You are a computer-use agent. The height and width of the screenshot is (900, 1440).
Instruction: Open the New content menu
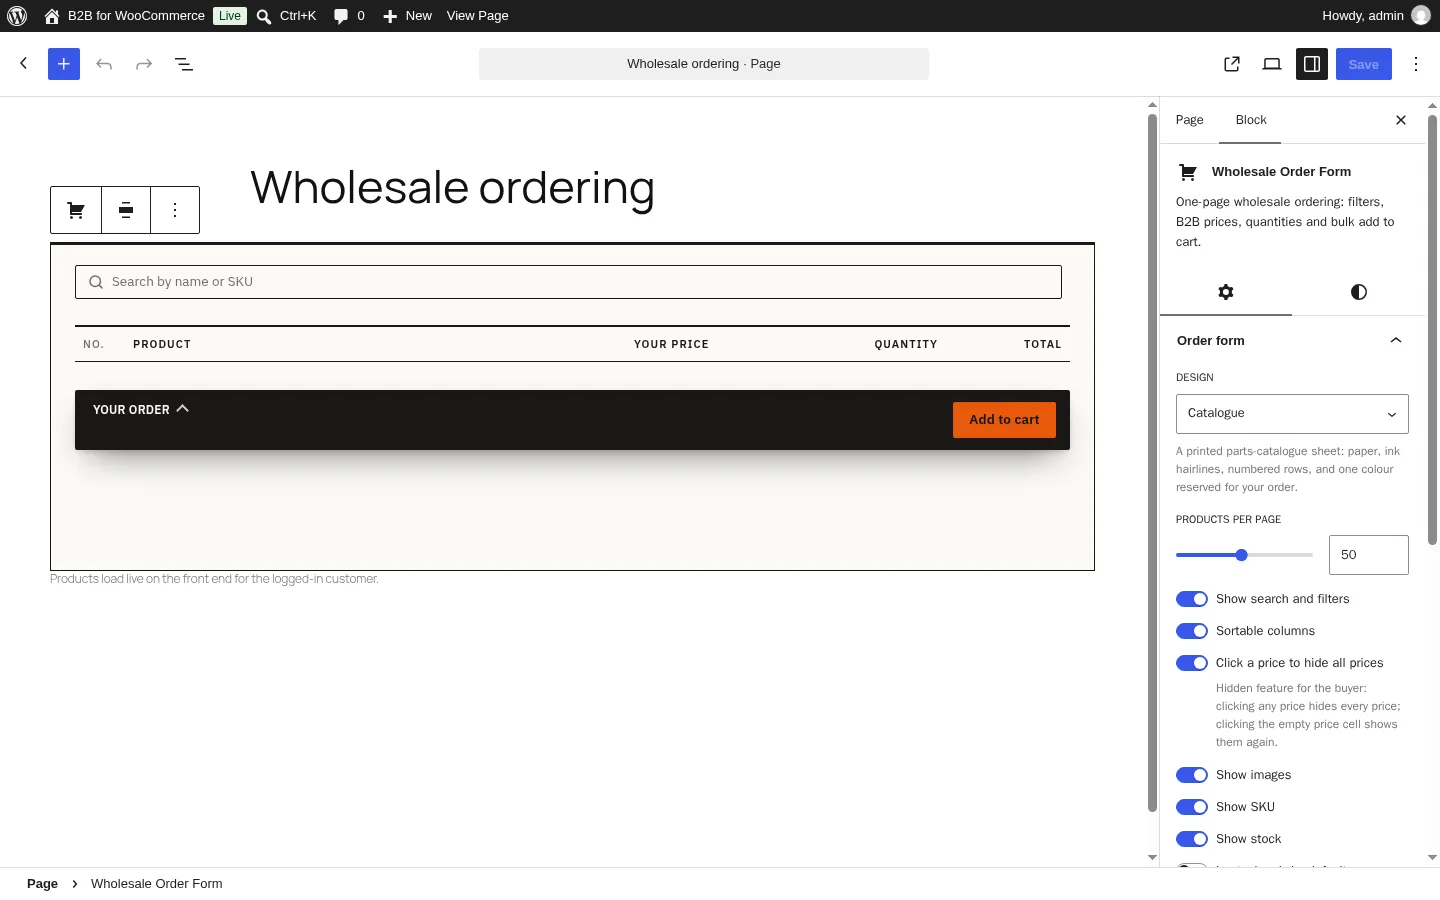pyautogui.click(x=407, y=16)
